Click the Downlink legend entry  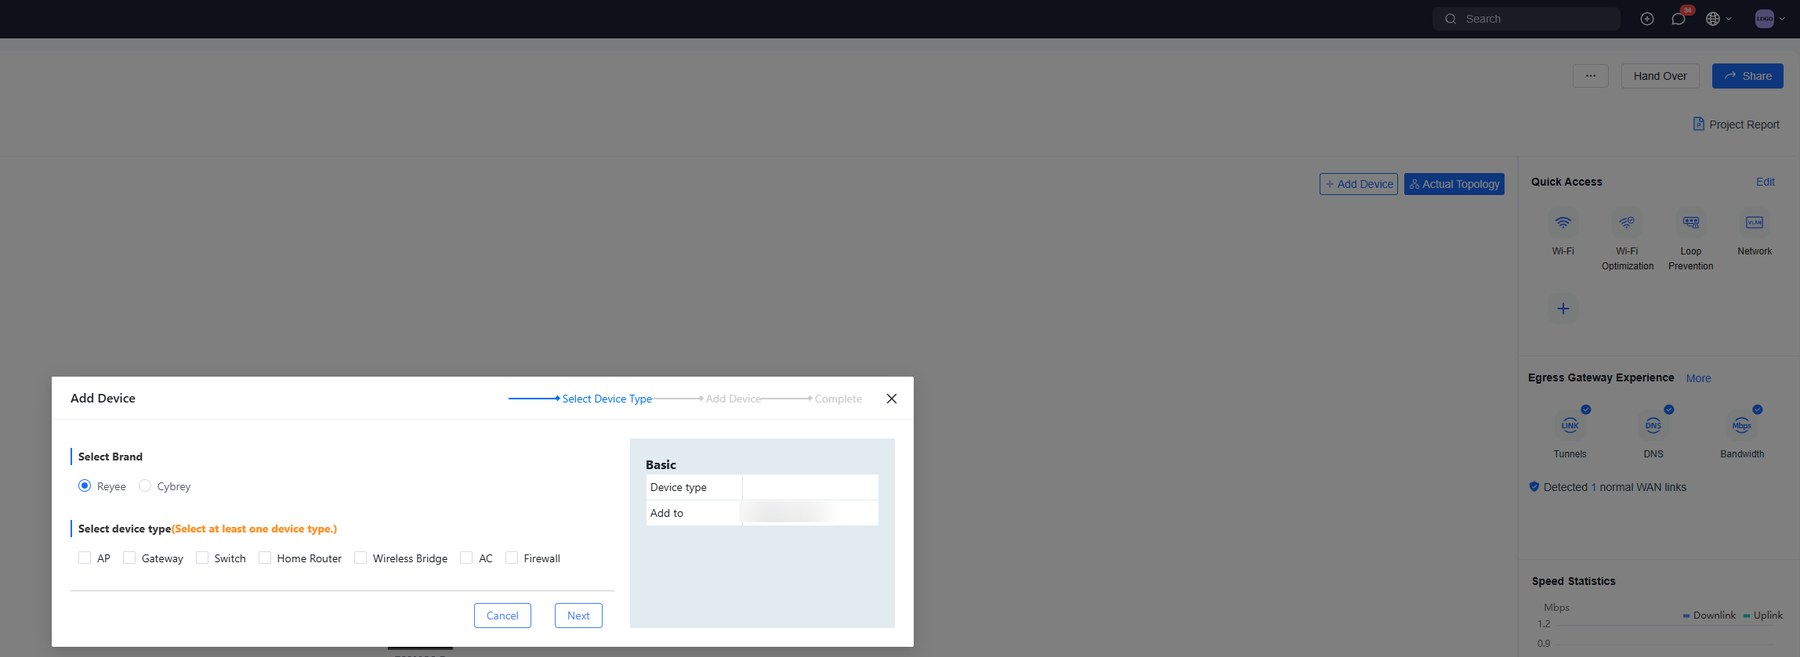click(1709, 615)
